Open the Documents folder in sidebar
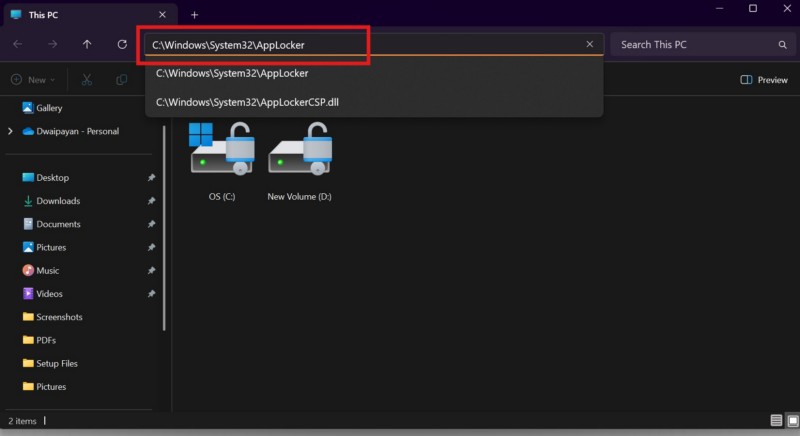800x436 pixels. click(x=52, y=224)
